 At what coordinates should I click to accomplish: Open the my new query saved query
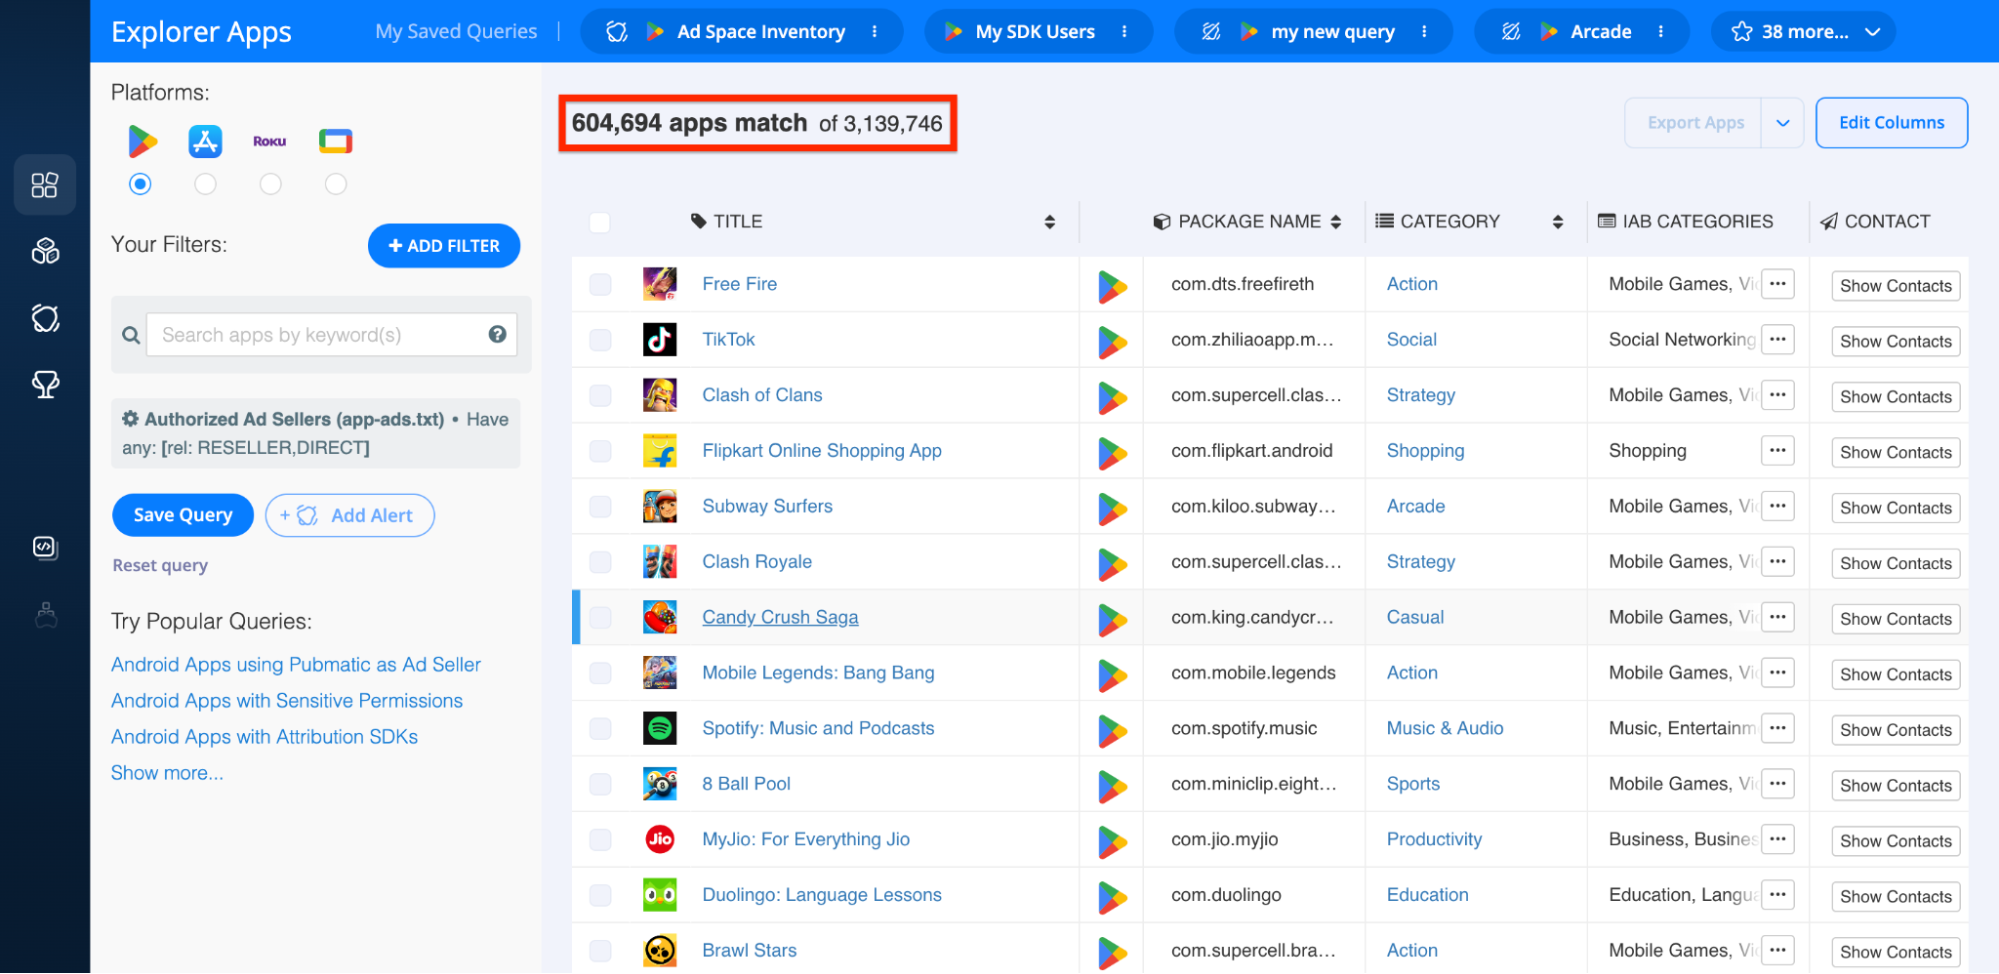[x=1333, y=32]
